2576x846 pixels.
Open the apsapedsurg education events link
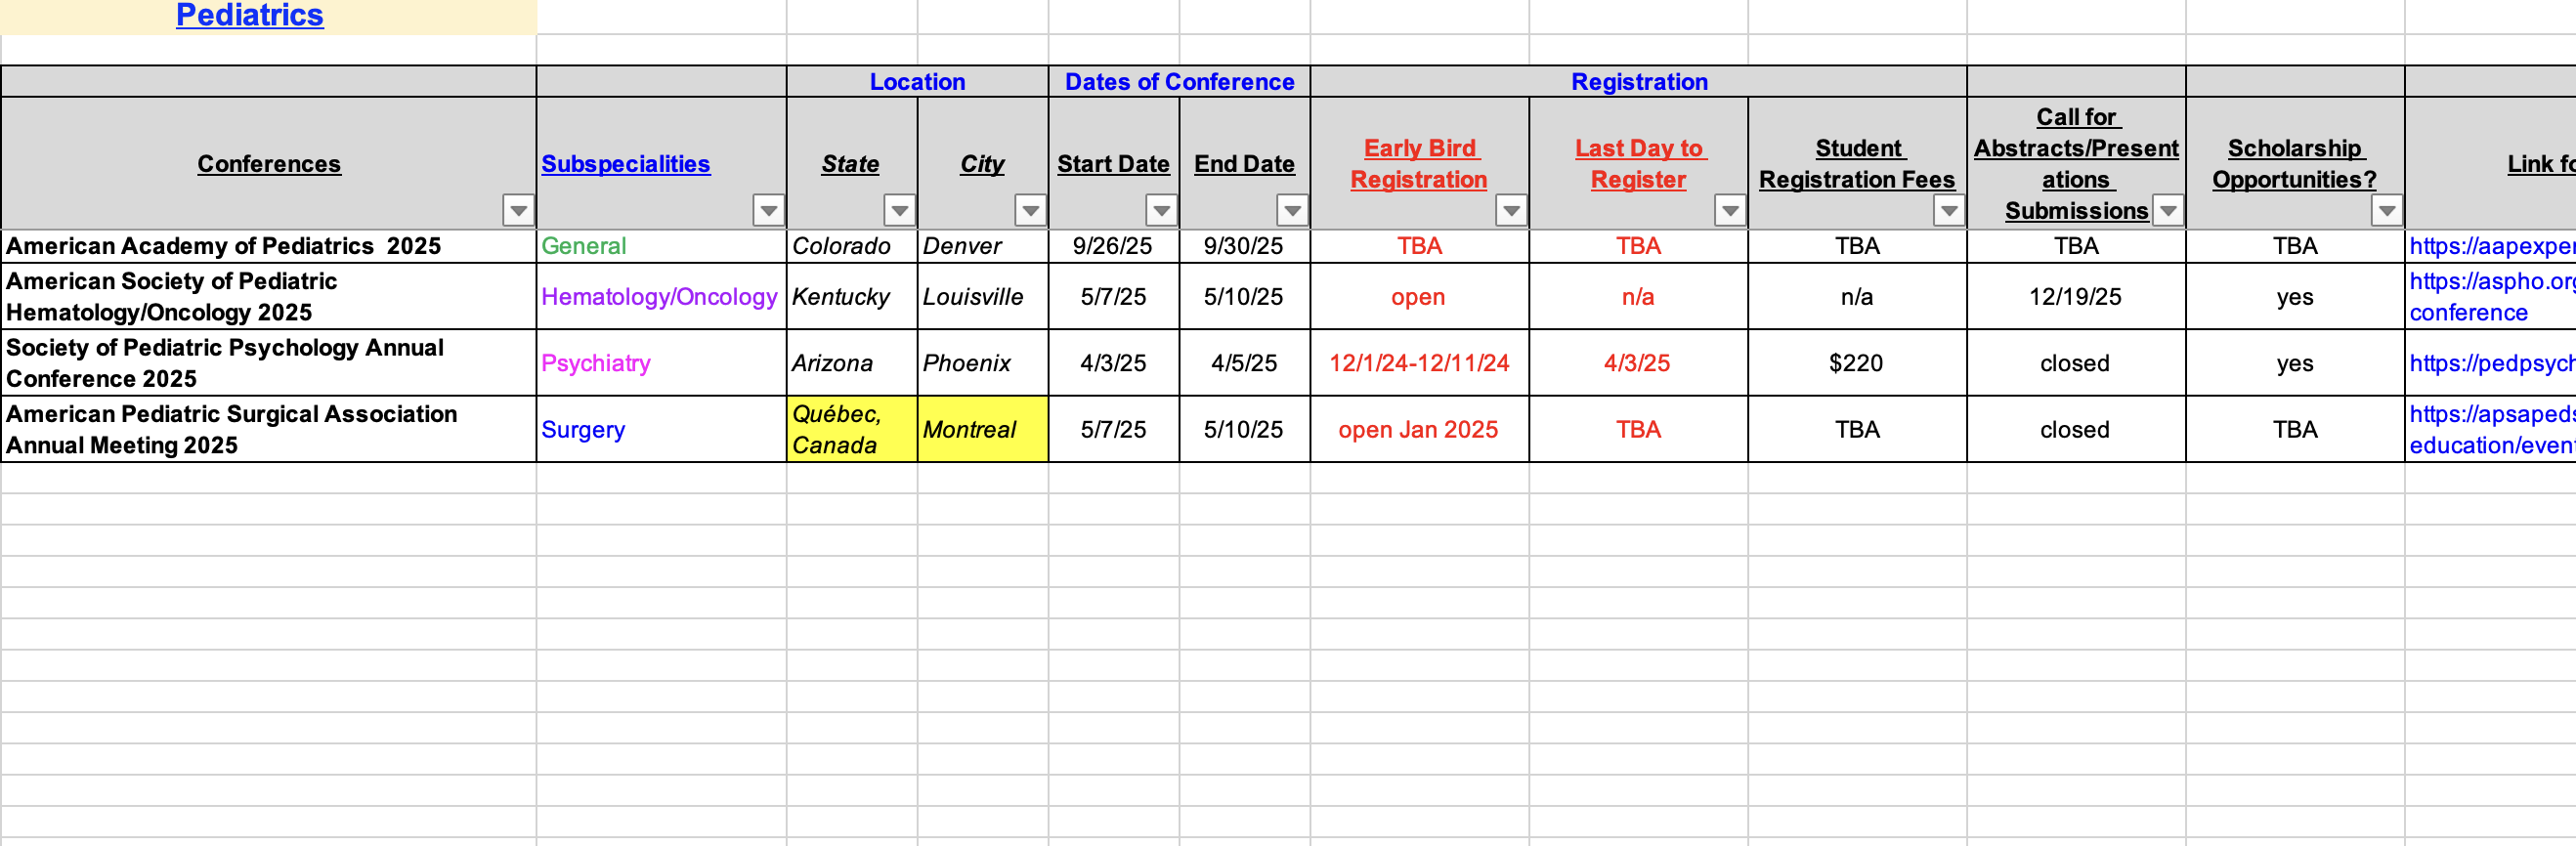[x=2492, y=429]
